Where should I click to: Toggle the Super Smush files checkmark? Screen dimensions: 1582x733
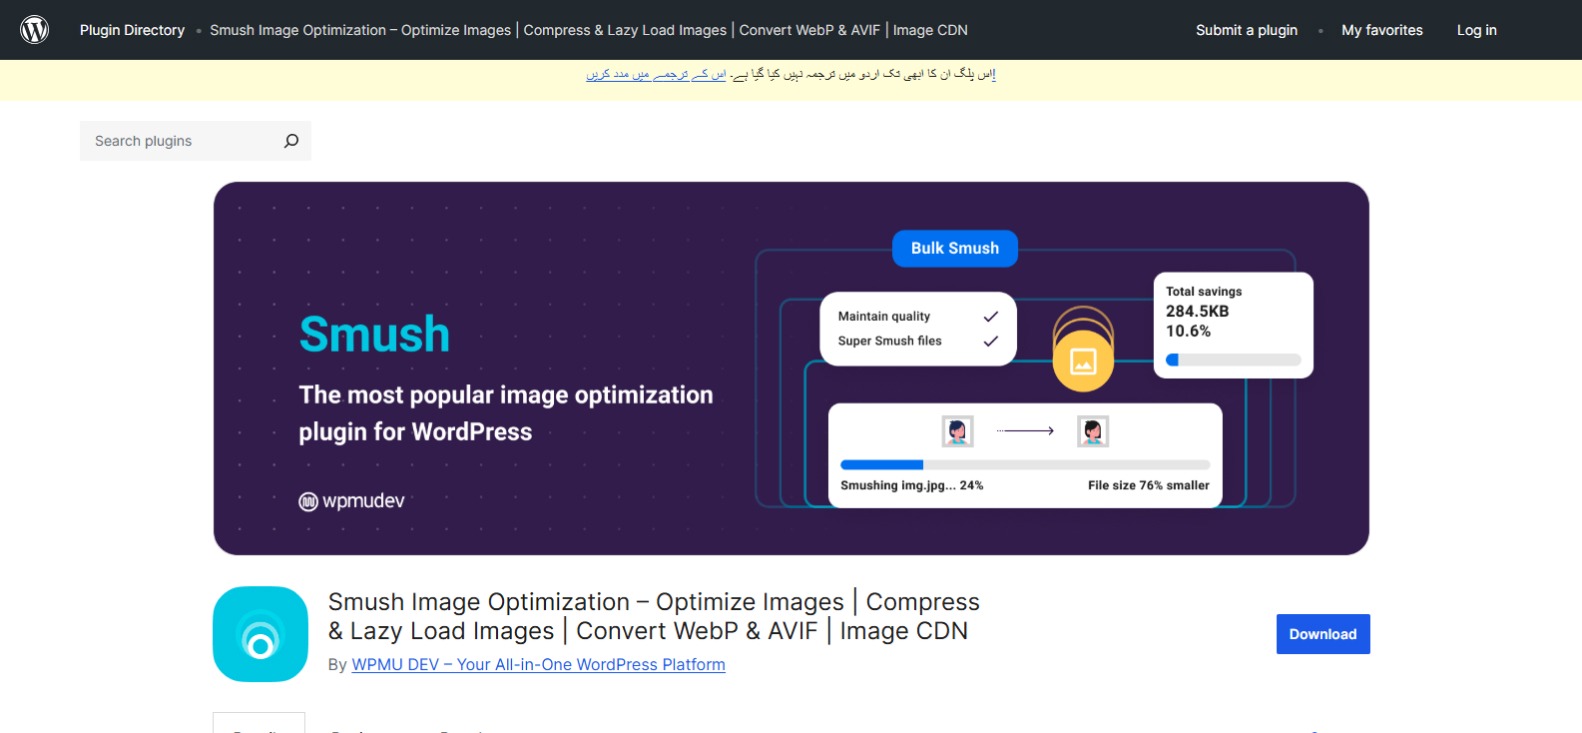tap(990, 341)
